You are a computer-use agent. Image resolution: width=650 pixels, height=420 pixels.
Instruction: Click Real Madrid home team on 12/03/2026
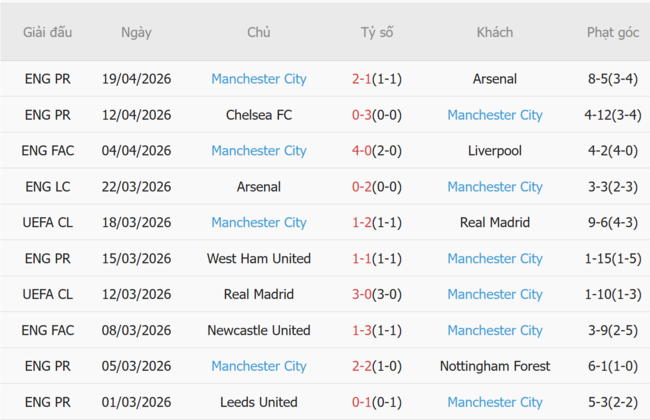[x=259, y=295]
